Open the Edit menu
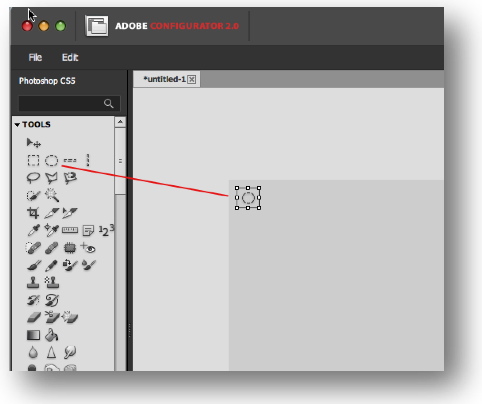 (x=70, y=58)
